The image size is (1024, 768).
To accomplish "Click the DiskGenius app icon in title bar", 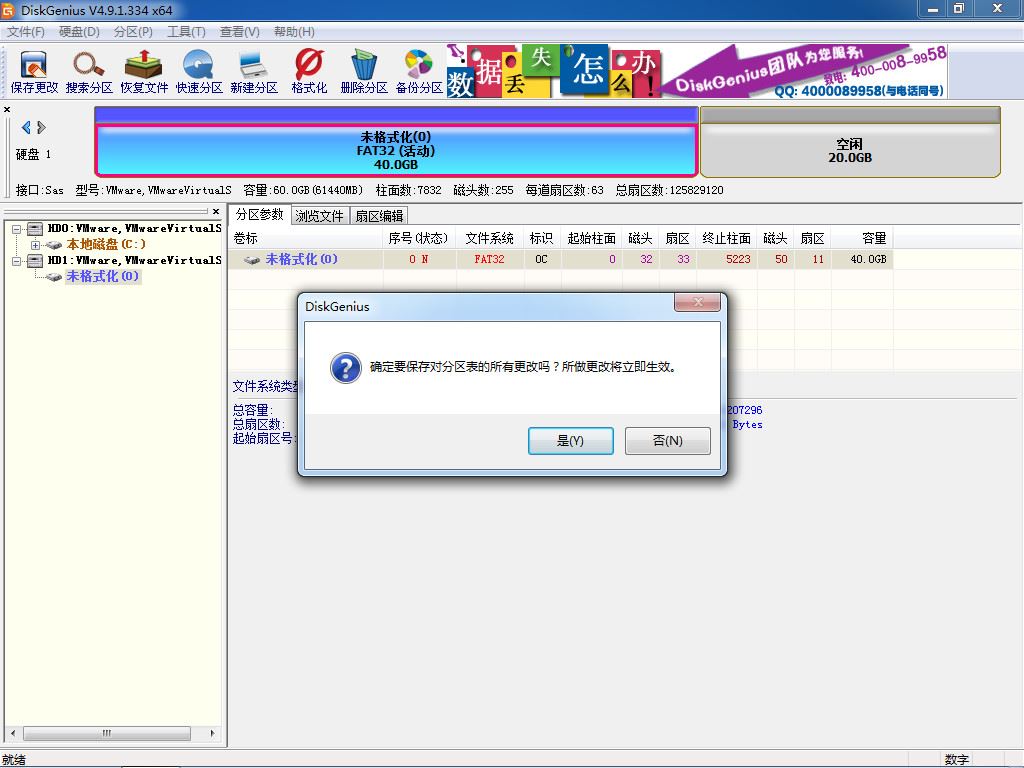I will [8, 10].
